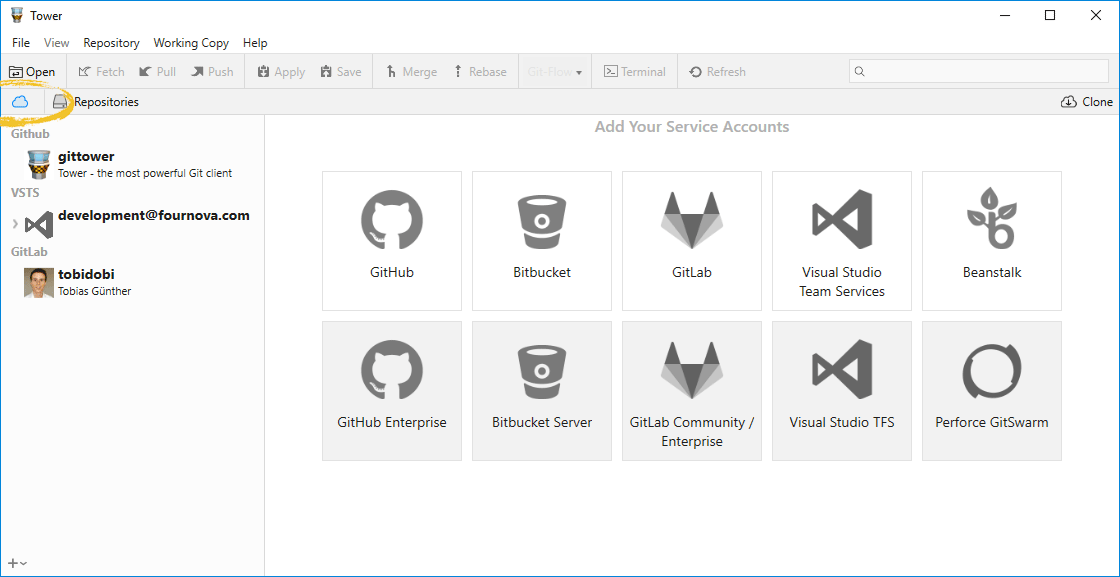Viewport: 1120px width, 577px height.
Task: Click the Save stash icon
Action: pyautogui.click(x=341, y=71)
